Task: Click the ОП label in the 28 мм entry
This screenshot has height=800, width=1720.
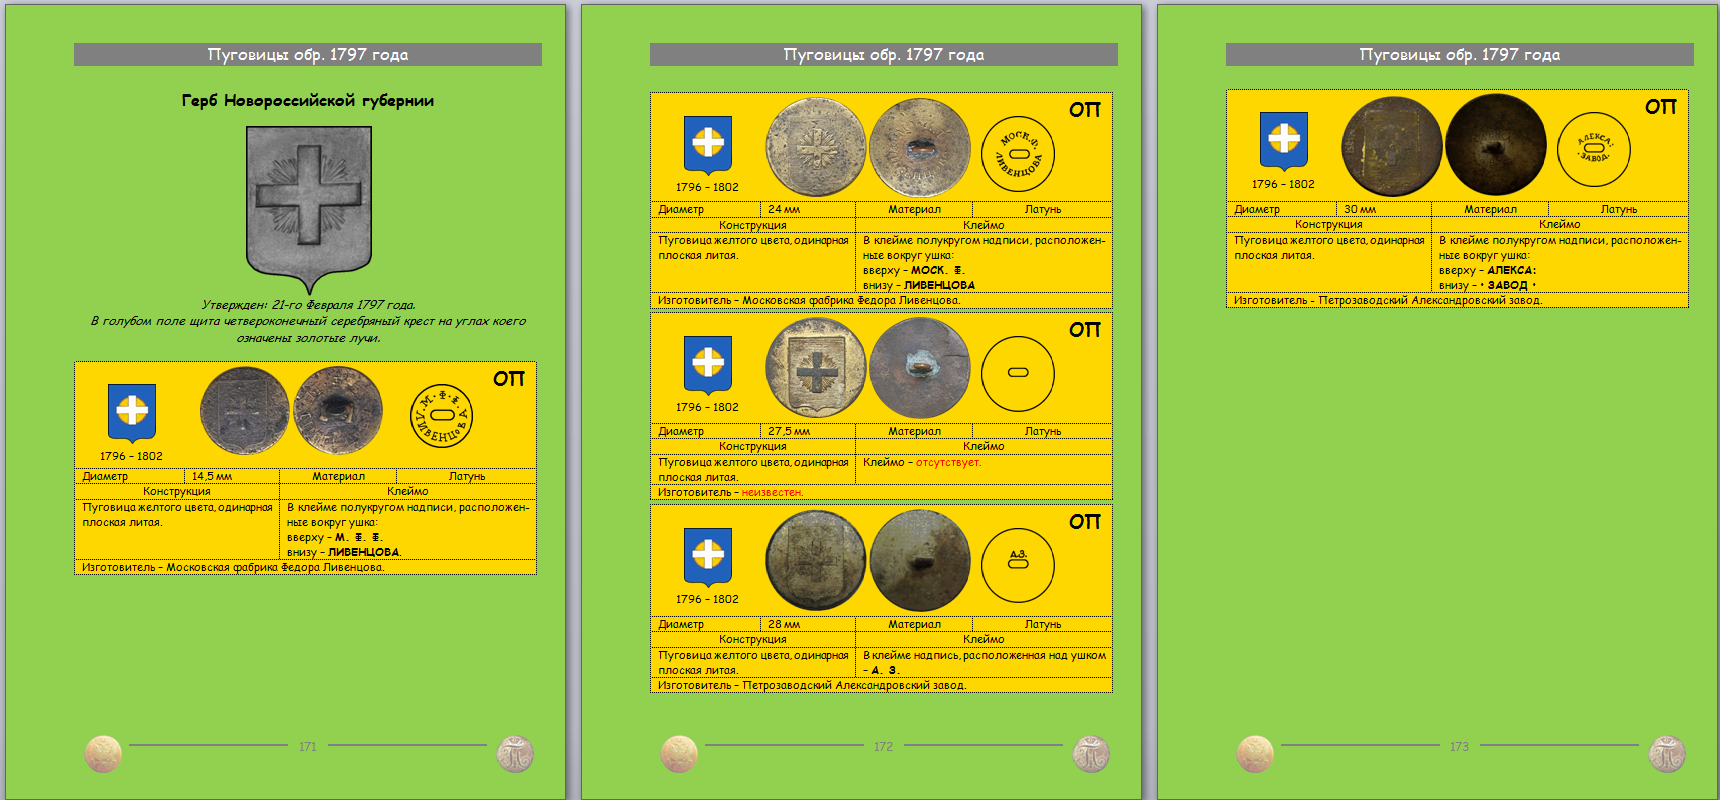Action: point(1084,522)
